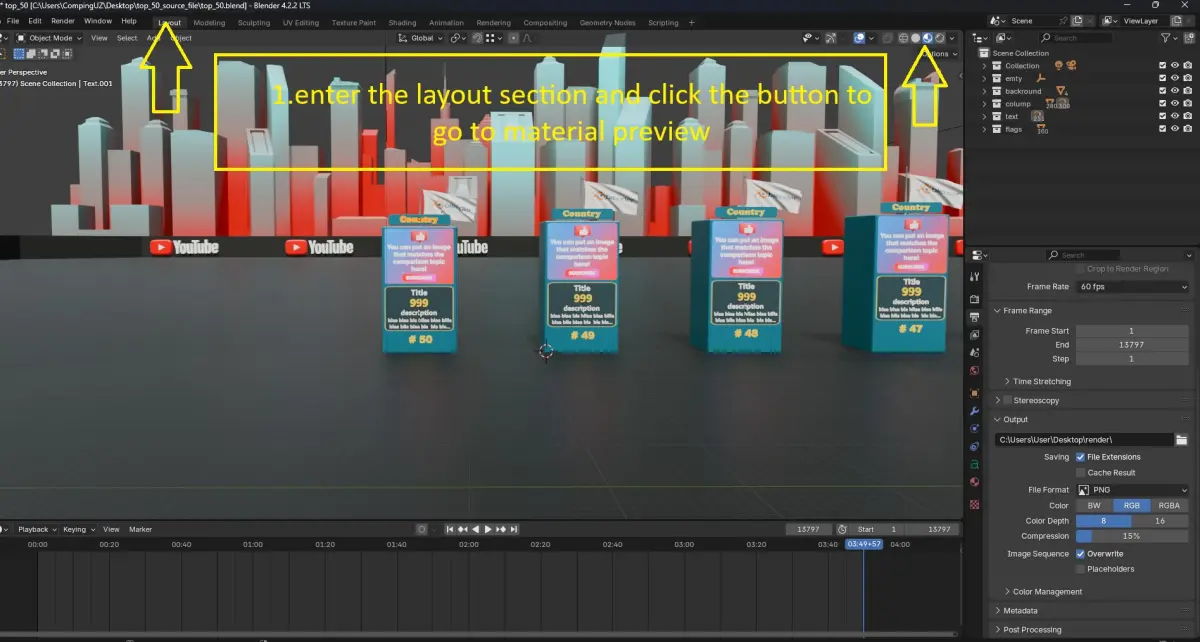Viewport: 1200px width, 642px height.
Task: Open the View Layer properties tab
Action: [975, 335]
